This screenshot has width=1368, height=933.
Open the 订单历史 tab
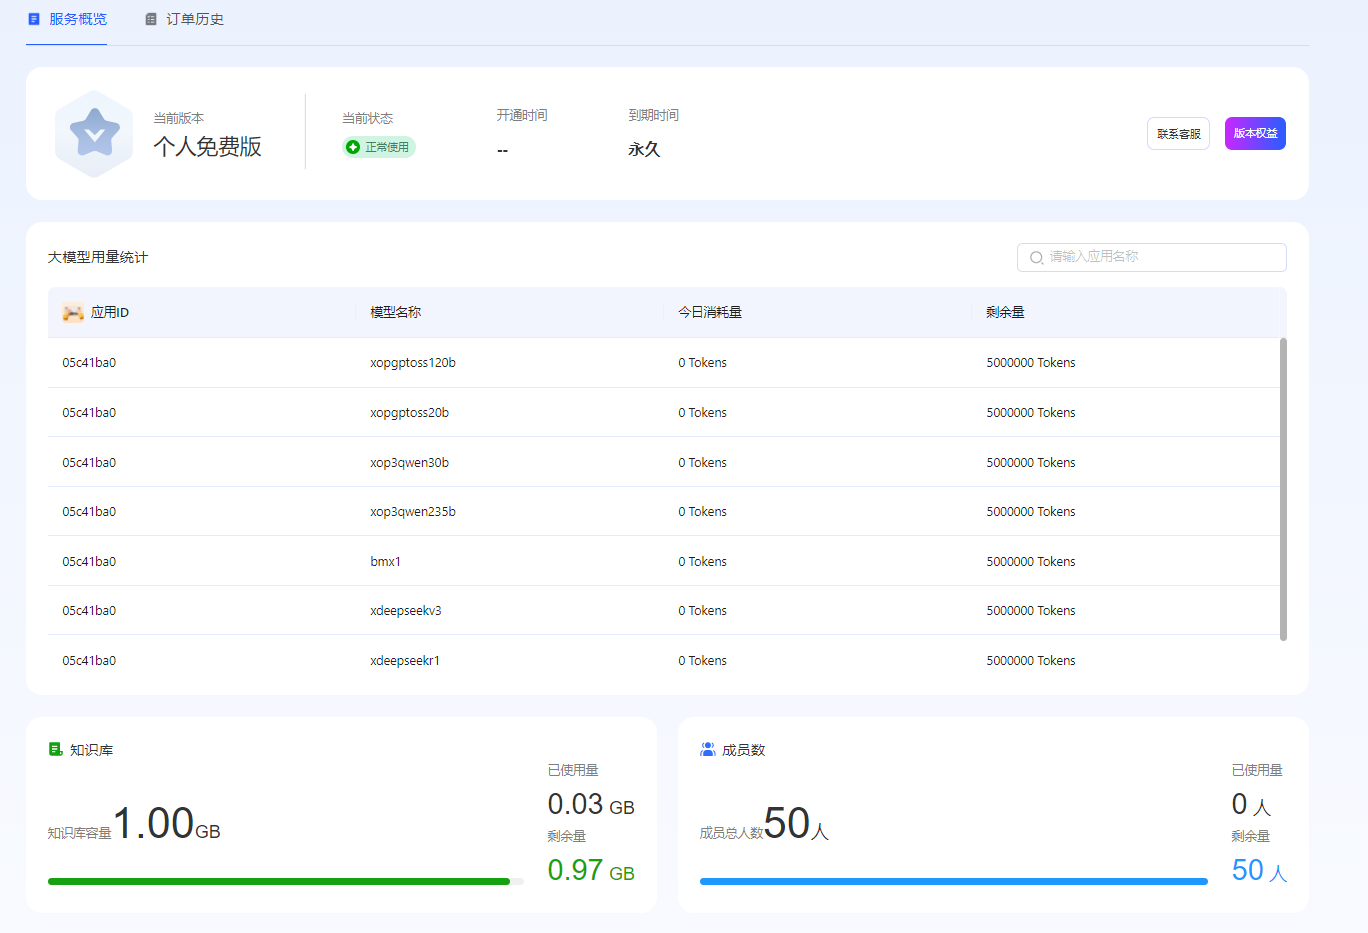[x=184, y=19]
